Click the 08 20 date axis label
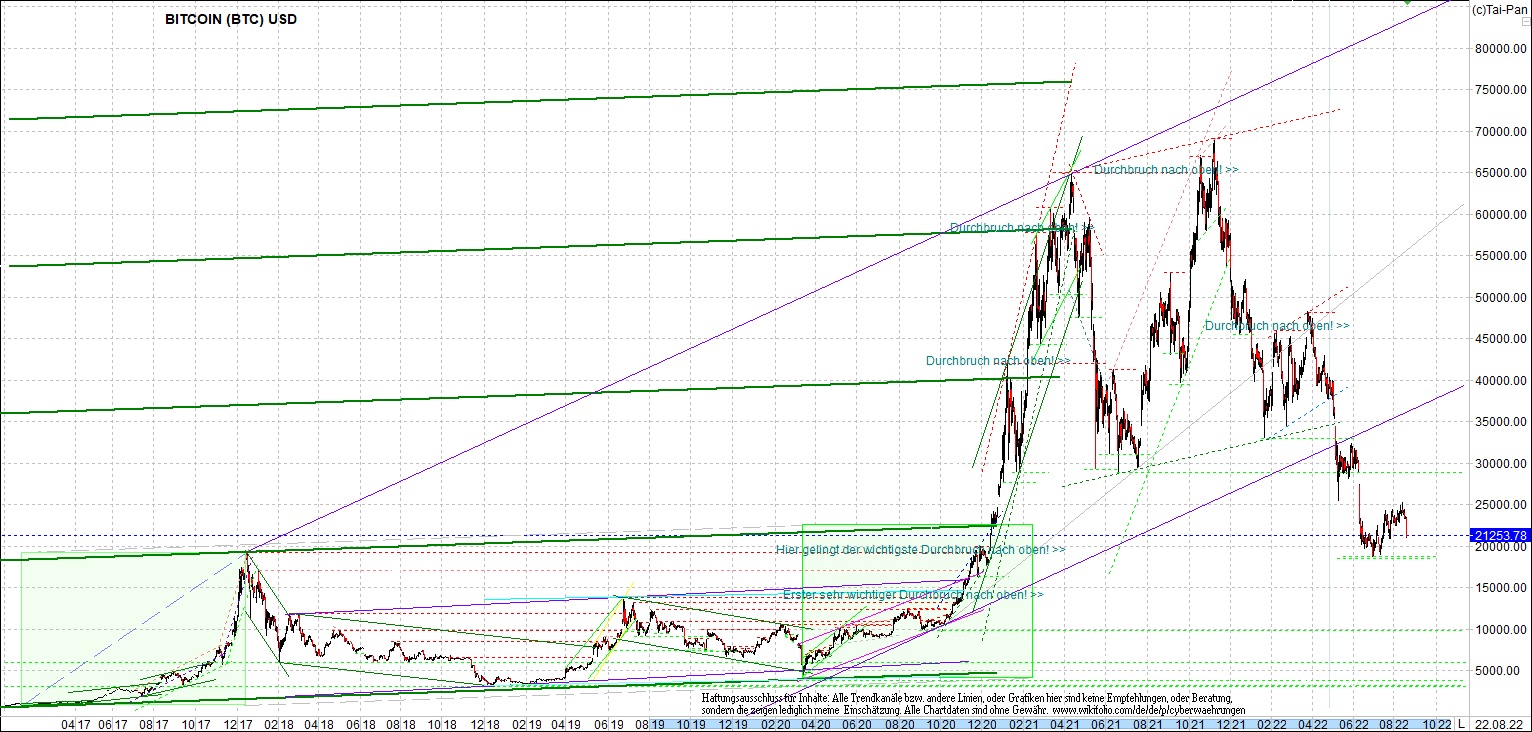Image resolution: width=1532 pixels, height=732 pixels. [x=898, y=724]
